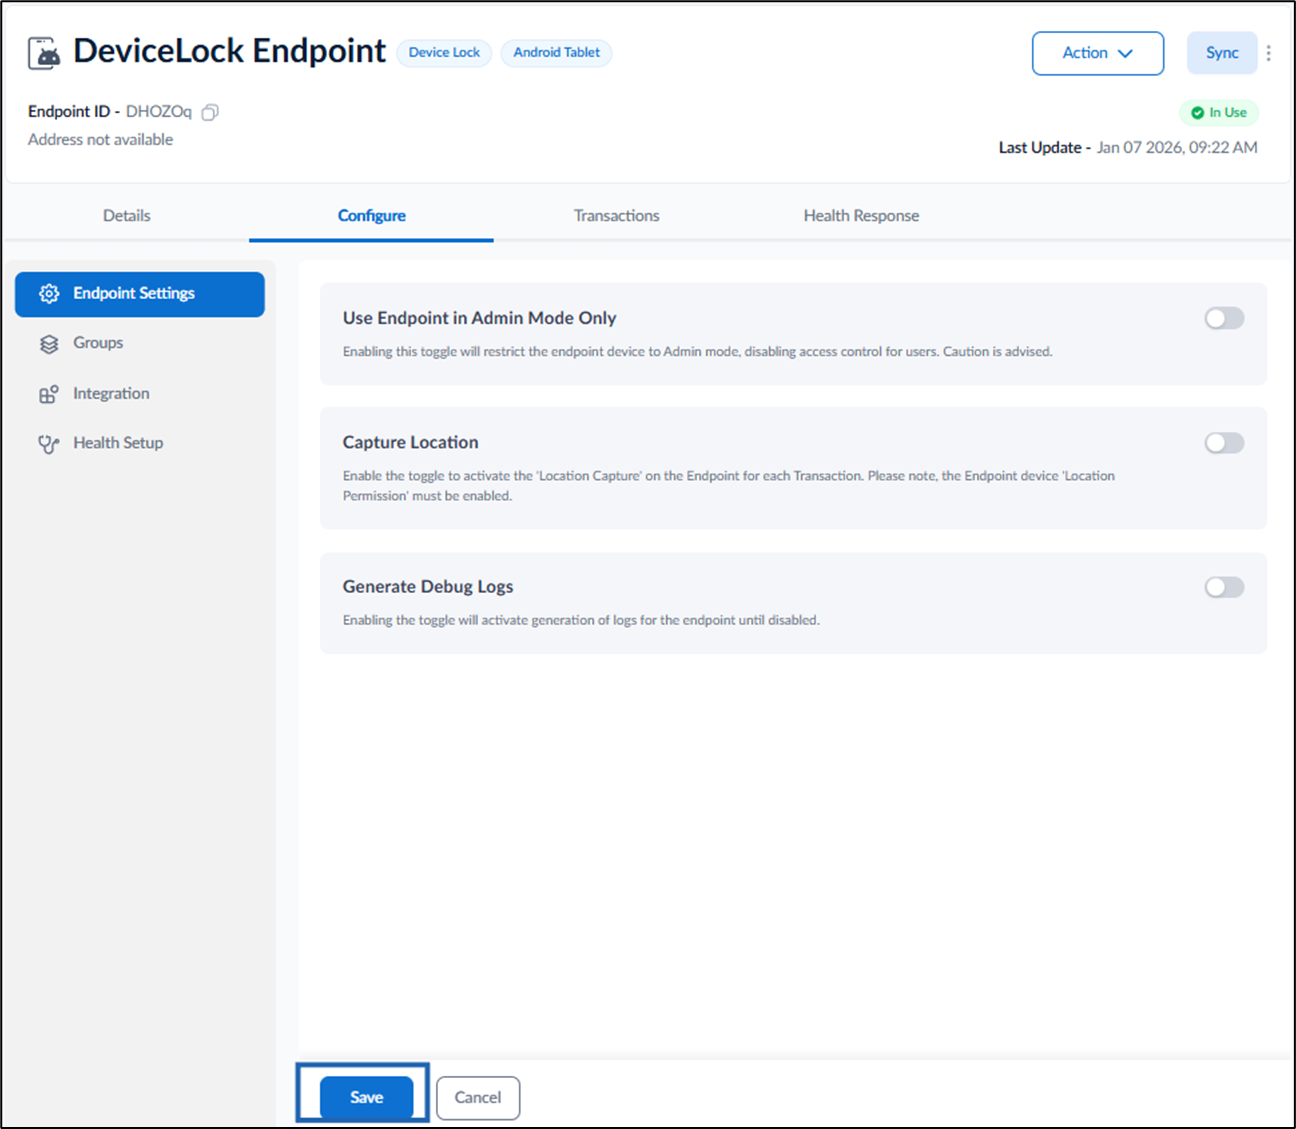Open the Details tab

click(127, 215)
